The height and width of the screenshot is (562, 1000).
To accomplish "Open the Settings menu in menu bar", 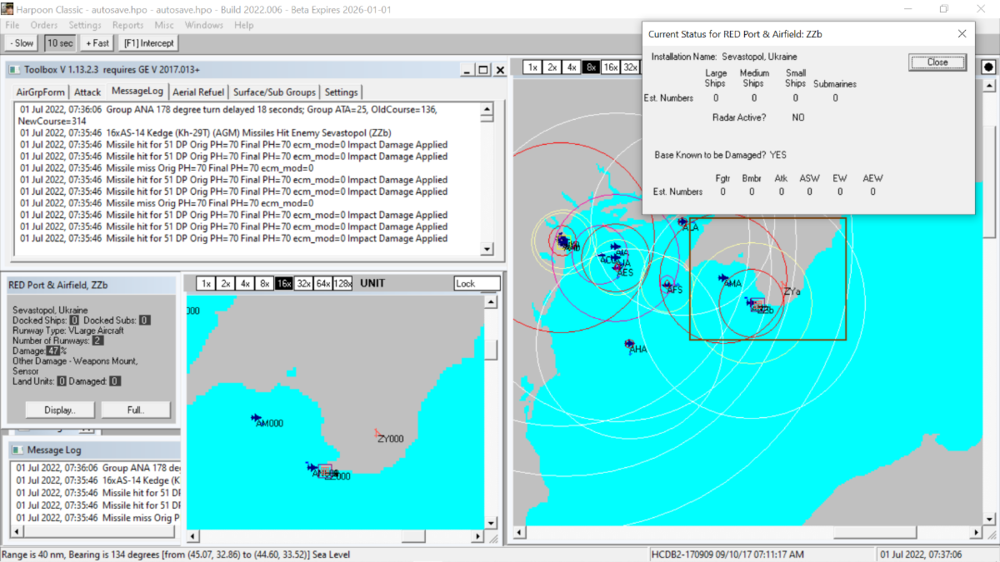I will (x=85, y=25).
